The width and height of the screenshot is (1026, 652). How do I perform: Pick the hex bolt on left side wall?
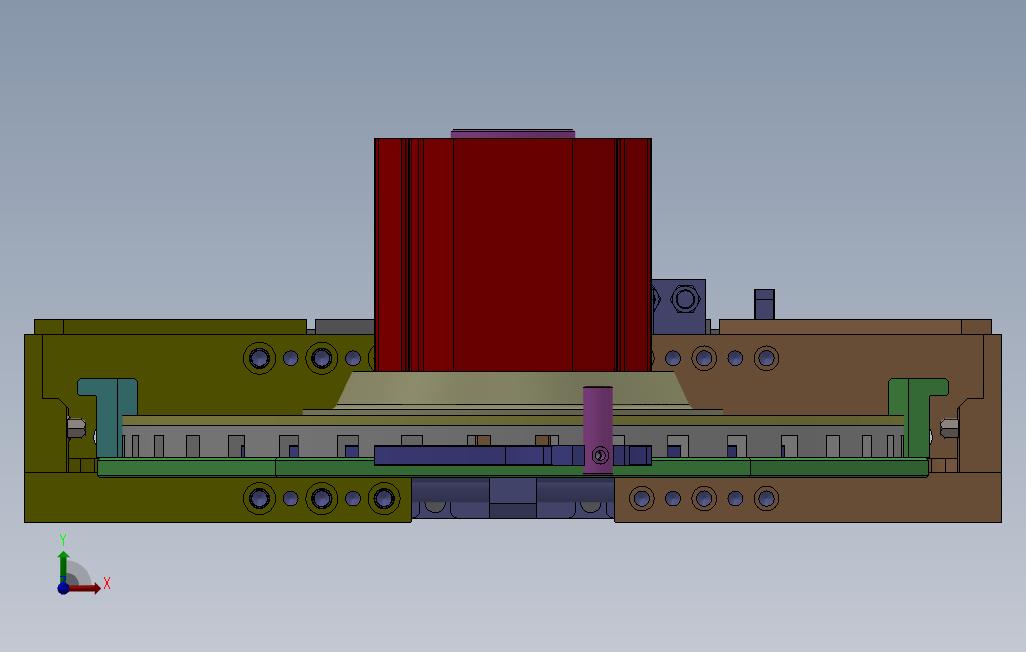77,429
